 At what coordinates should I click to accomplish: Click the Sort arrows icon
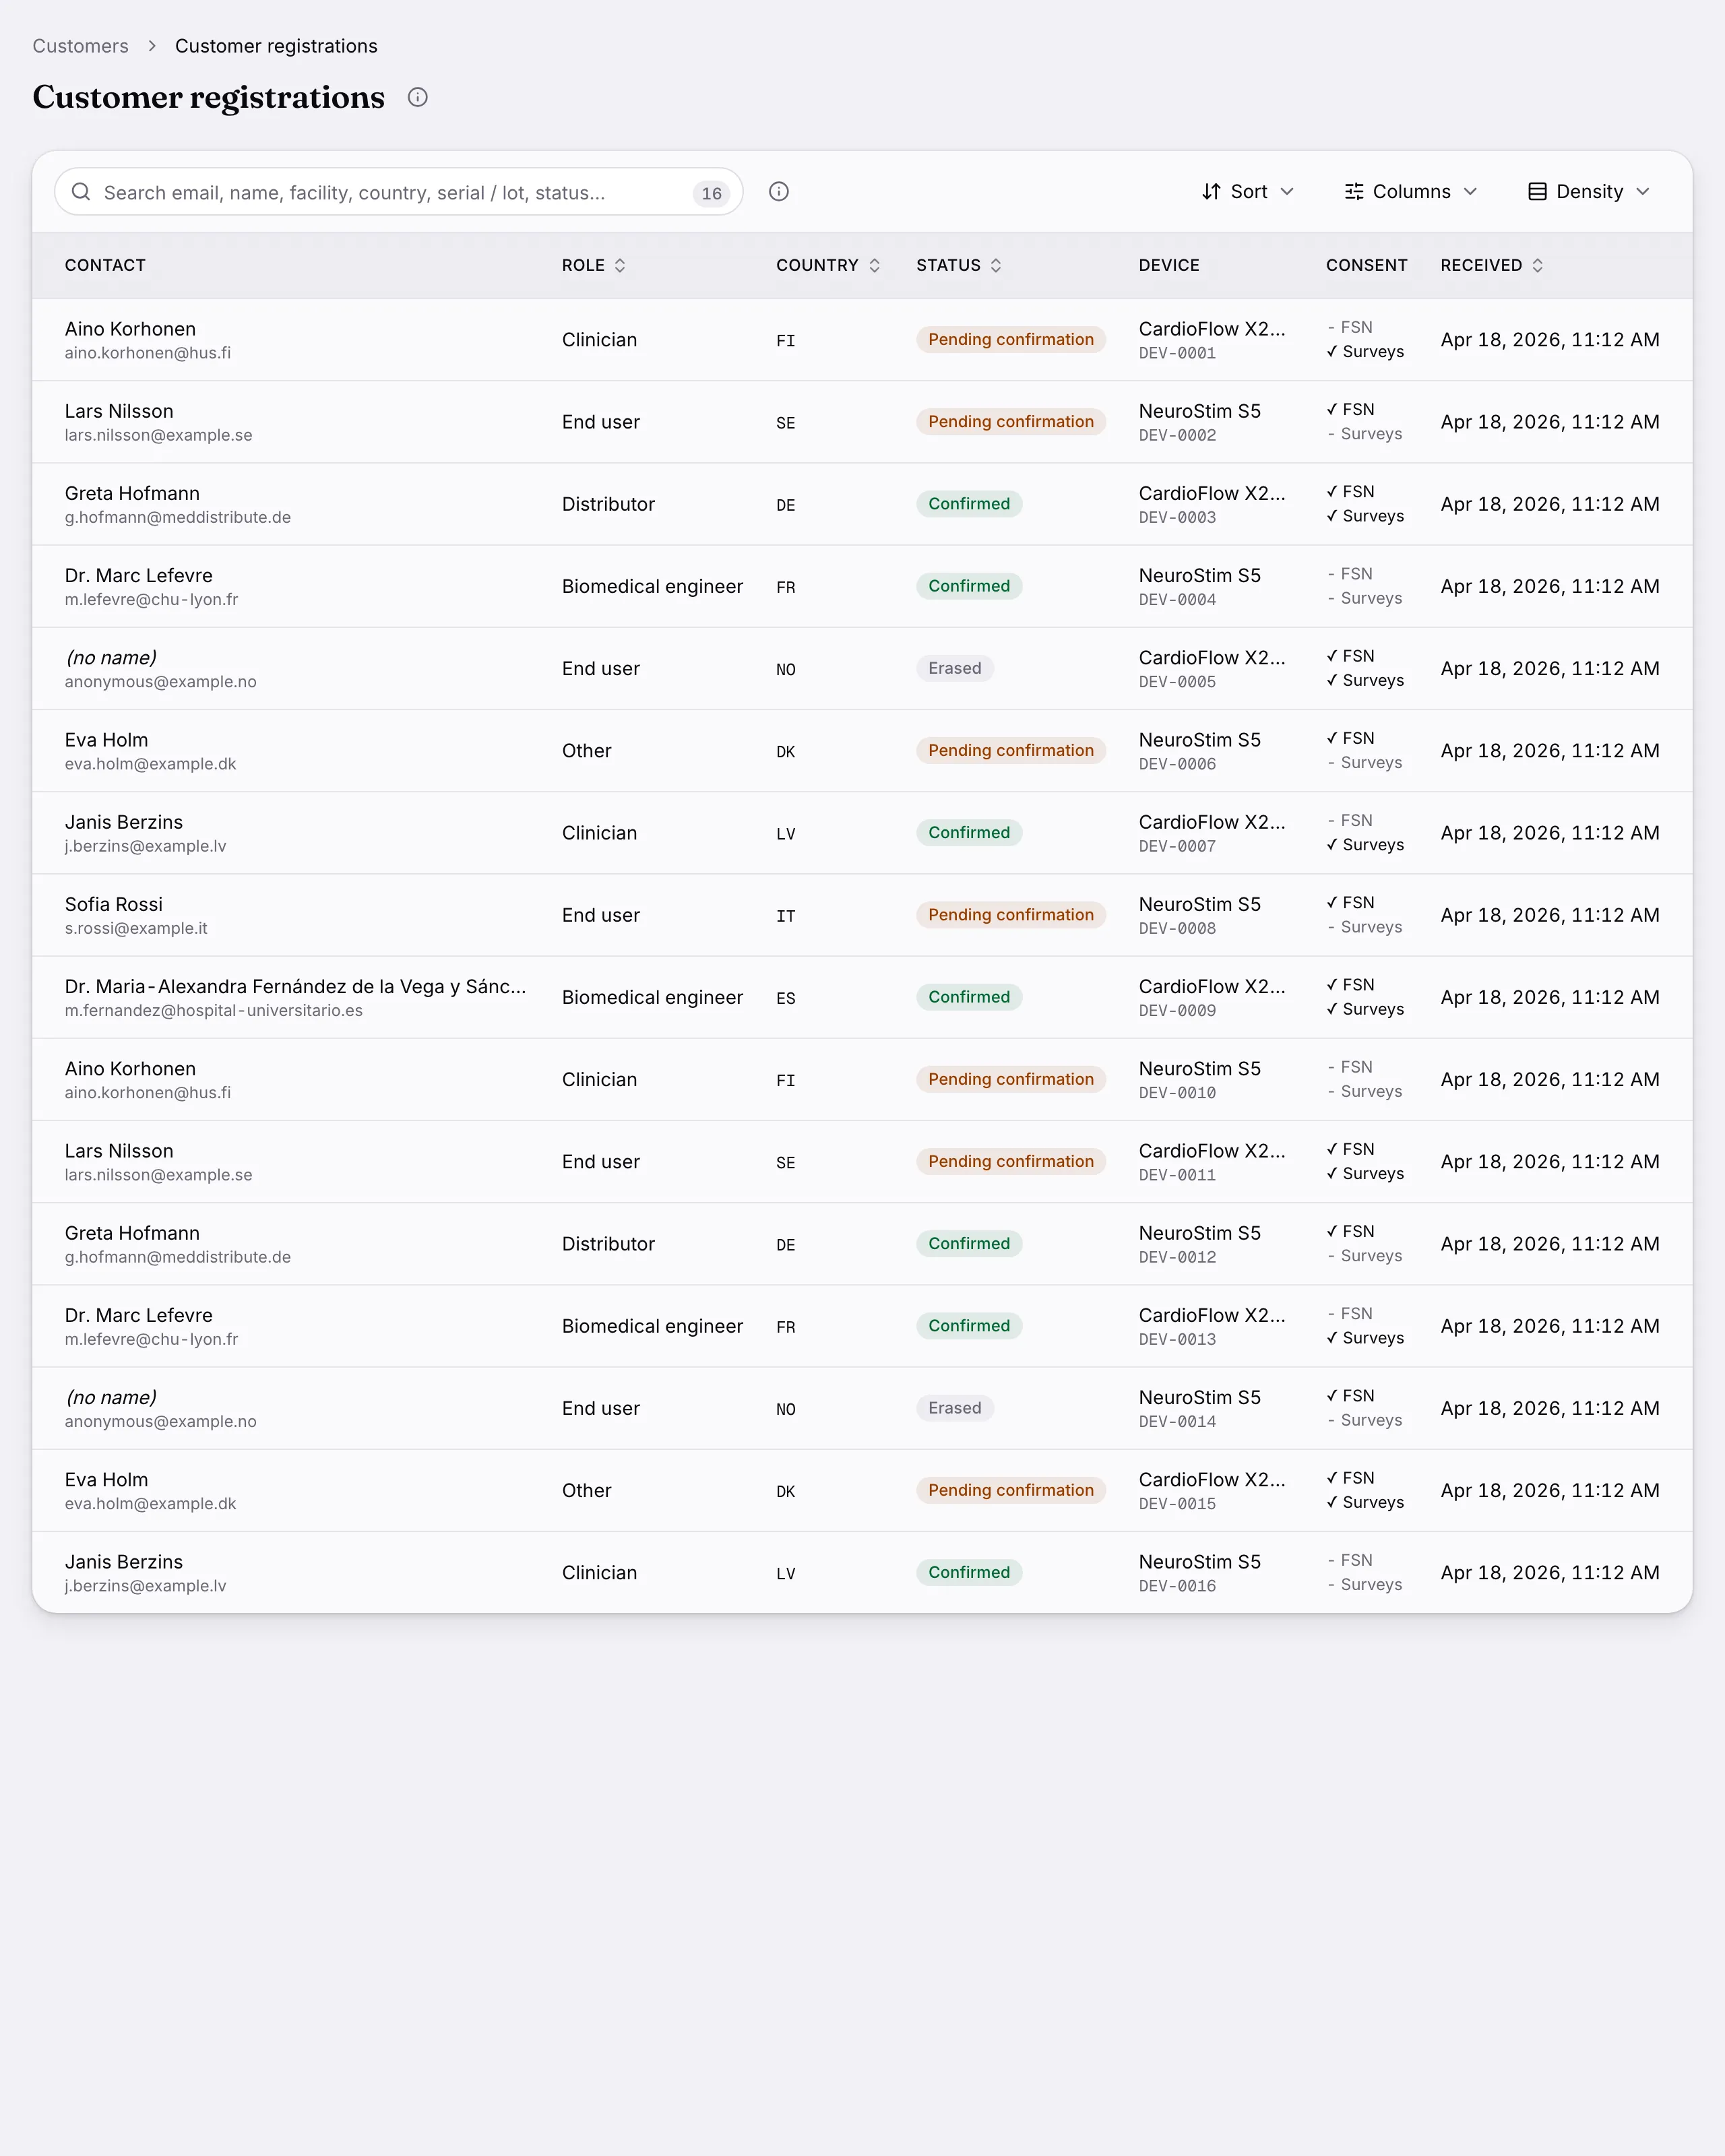point(1211,192)
